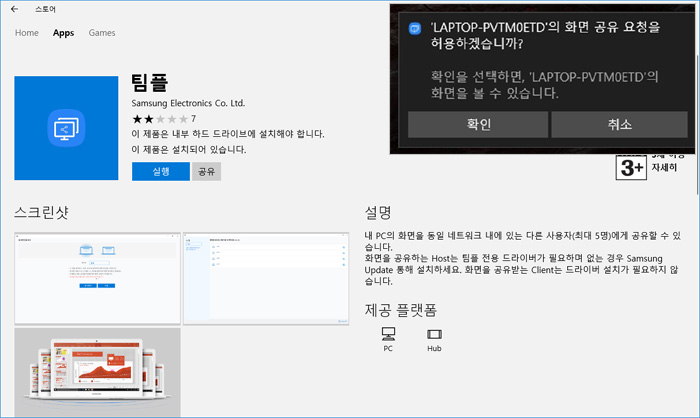Click the 팀플 app title

(150, 83)
